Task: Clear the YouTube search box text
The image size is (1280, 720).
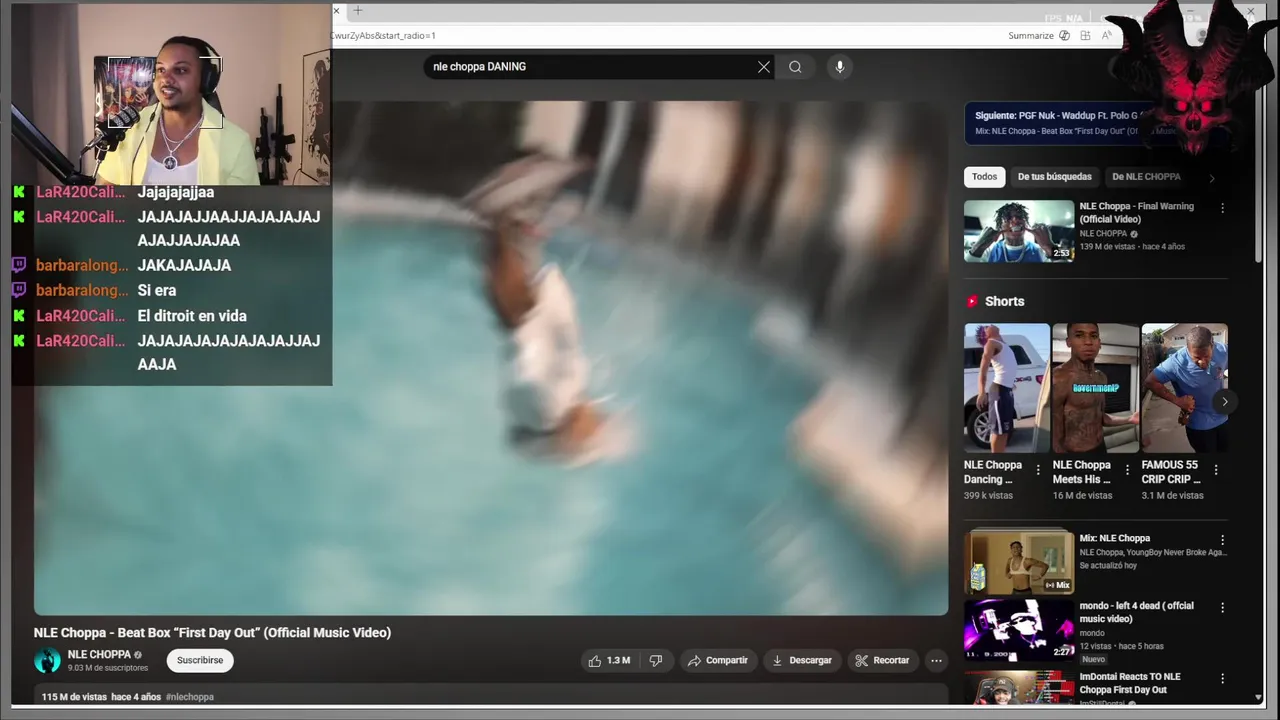Action: point(764,67)
